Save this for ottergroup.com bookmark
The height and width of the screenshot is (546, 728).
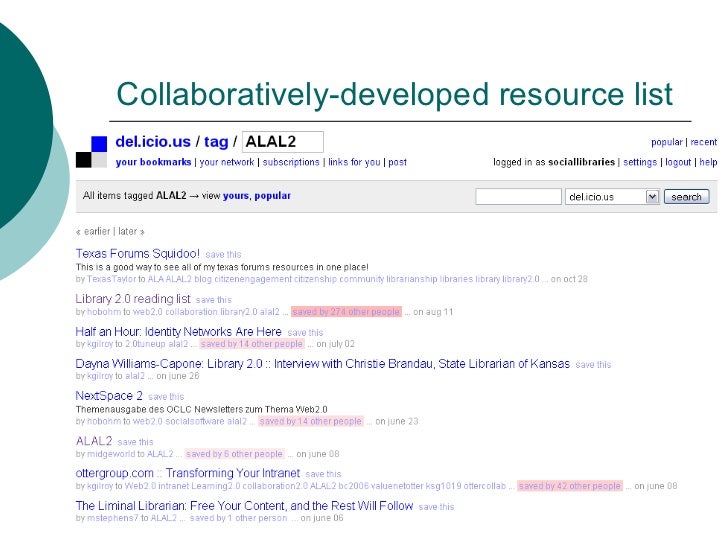(323, 474)
